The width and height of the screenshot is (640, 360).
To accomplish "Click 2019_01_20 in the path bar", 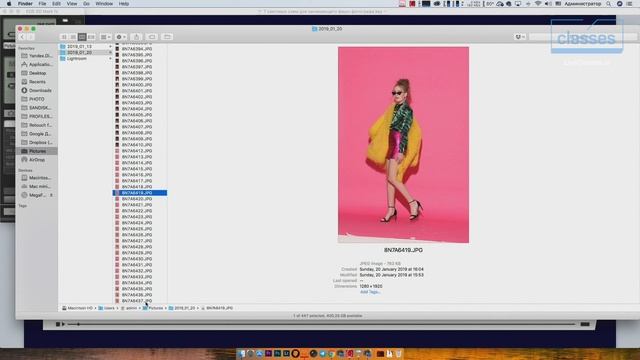I will point(182,308).
